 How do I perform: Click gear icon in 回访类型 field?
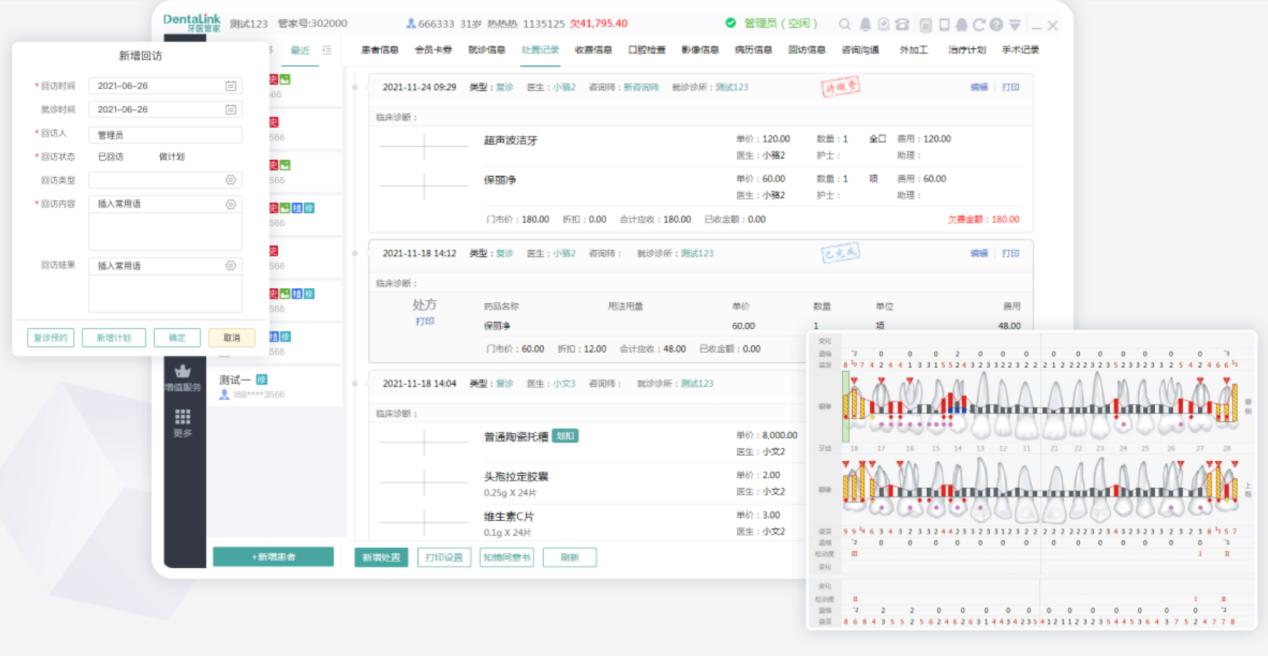(231, 180)
